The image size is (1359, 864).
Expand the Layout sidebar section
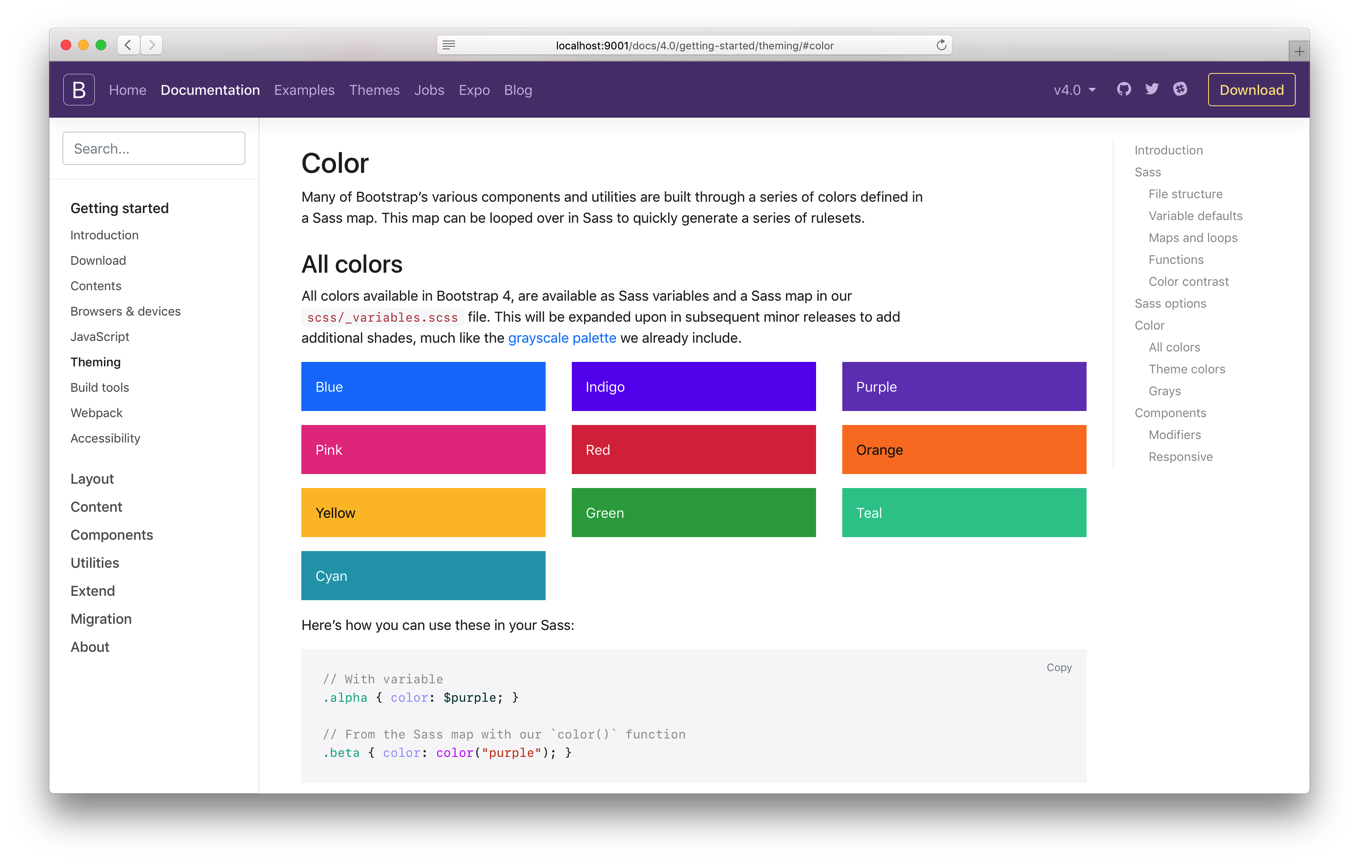[92, 479]
